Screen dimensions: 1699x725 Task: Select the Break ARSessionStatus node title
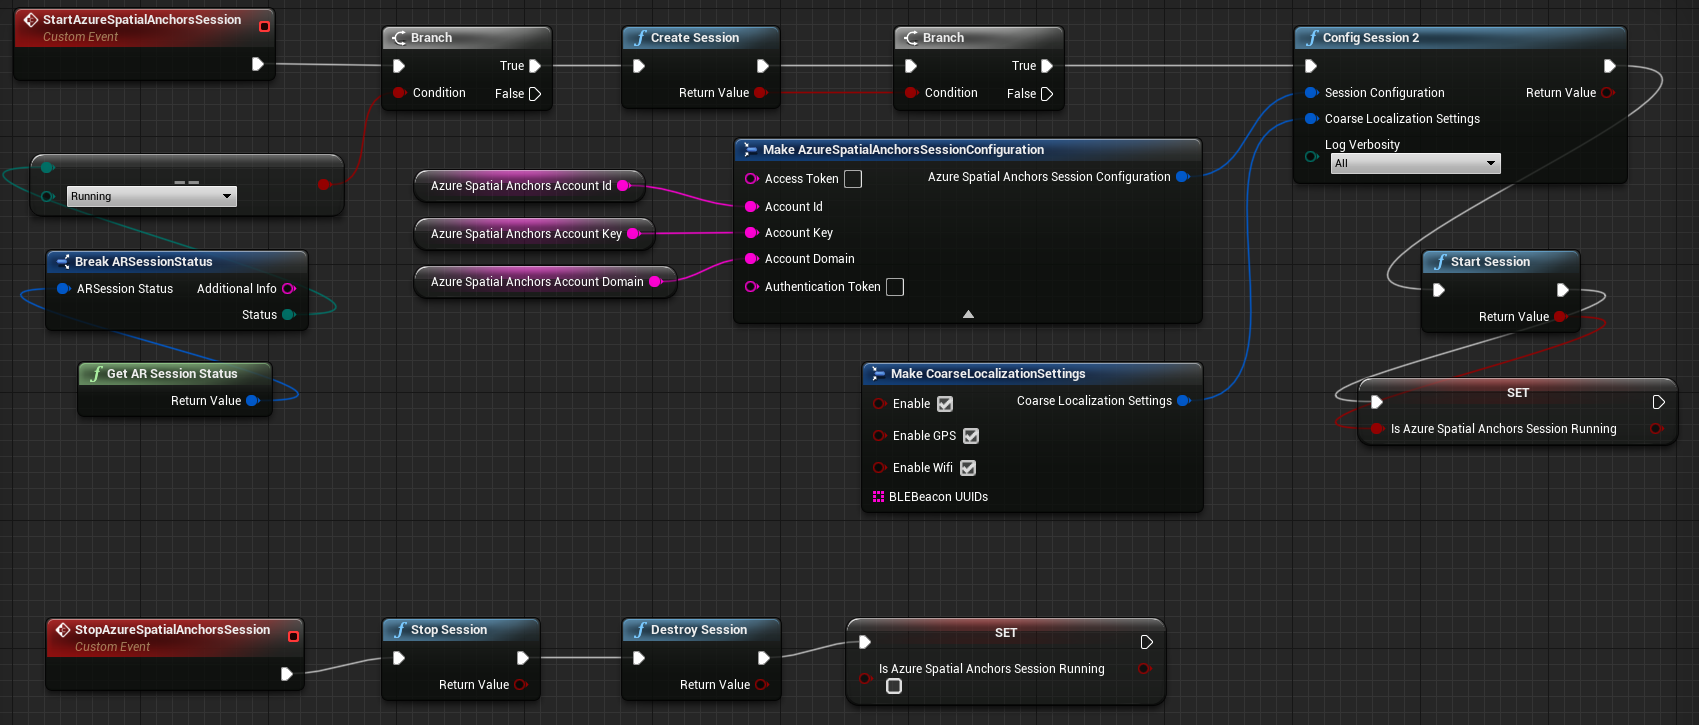pos(144,262)
